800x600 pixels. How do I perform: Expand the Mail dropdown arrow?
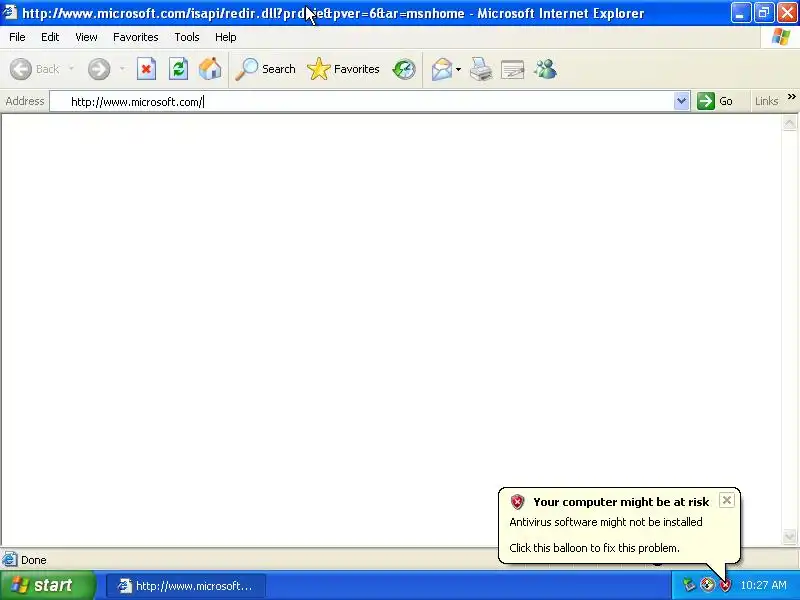pyautogui.click(x=458, y=69)
